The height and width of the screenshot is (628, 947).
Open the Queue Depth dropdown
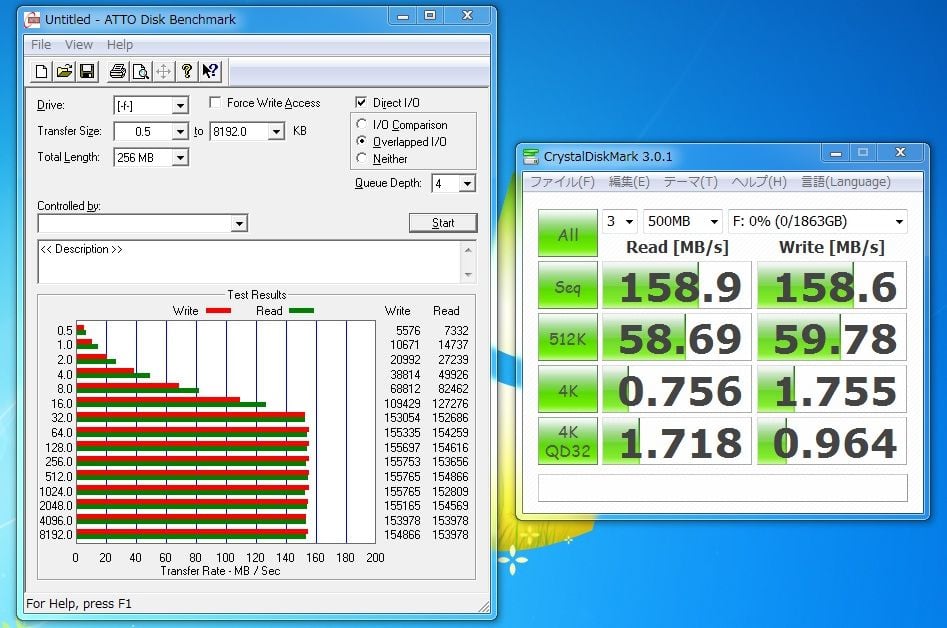point(467,184)
